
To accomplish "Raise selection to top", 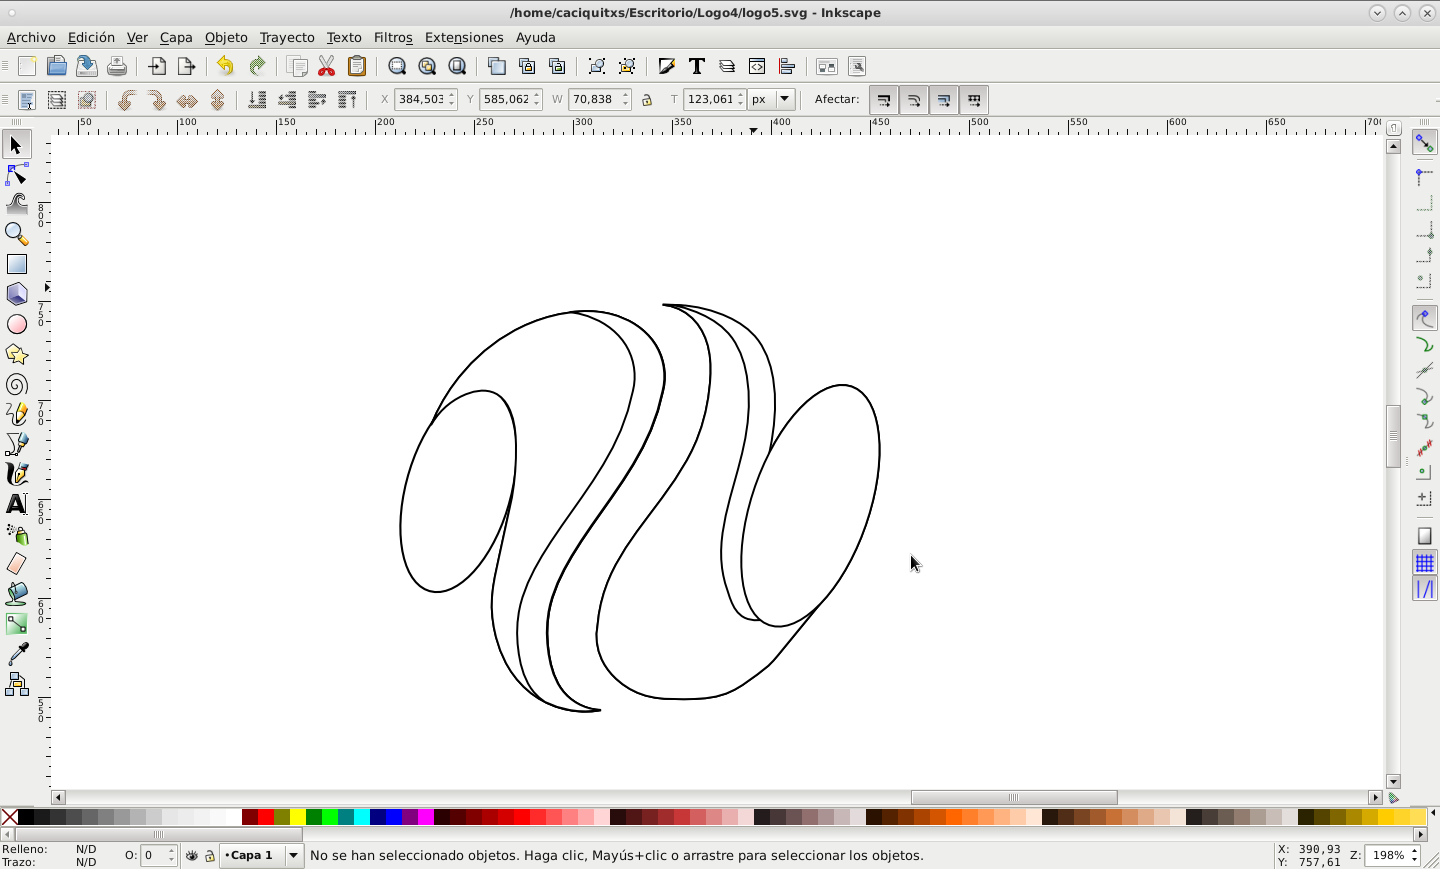I will [x=347, y=100].
